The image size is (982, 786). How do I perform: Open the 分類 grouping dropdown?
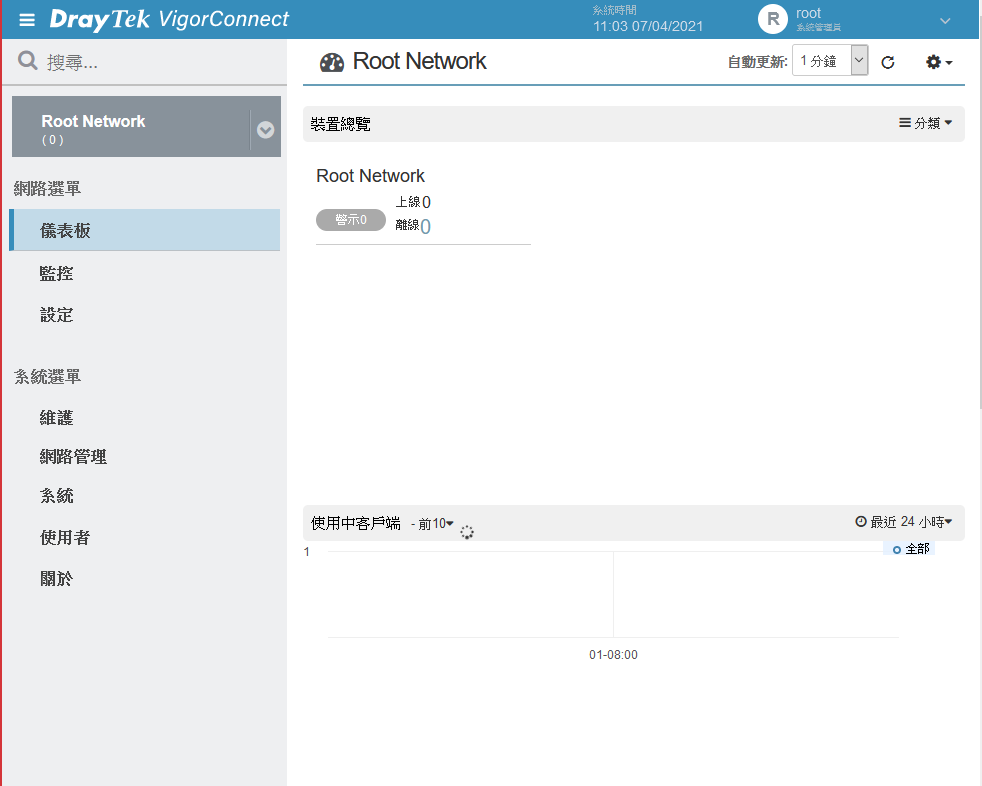click(926, 123)
